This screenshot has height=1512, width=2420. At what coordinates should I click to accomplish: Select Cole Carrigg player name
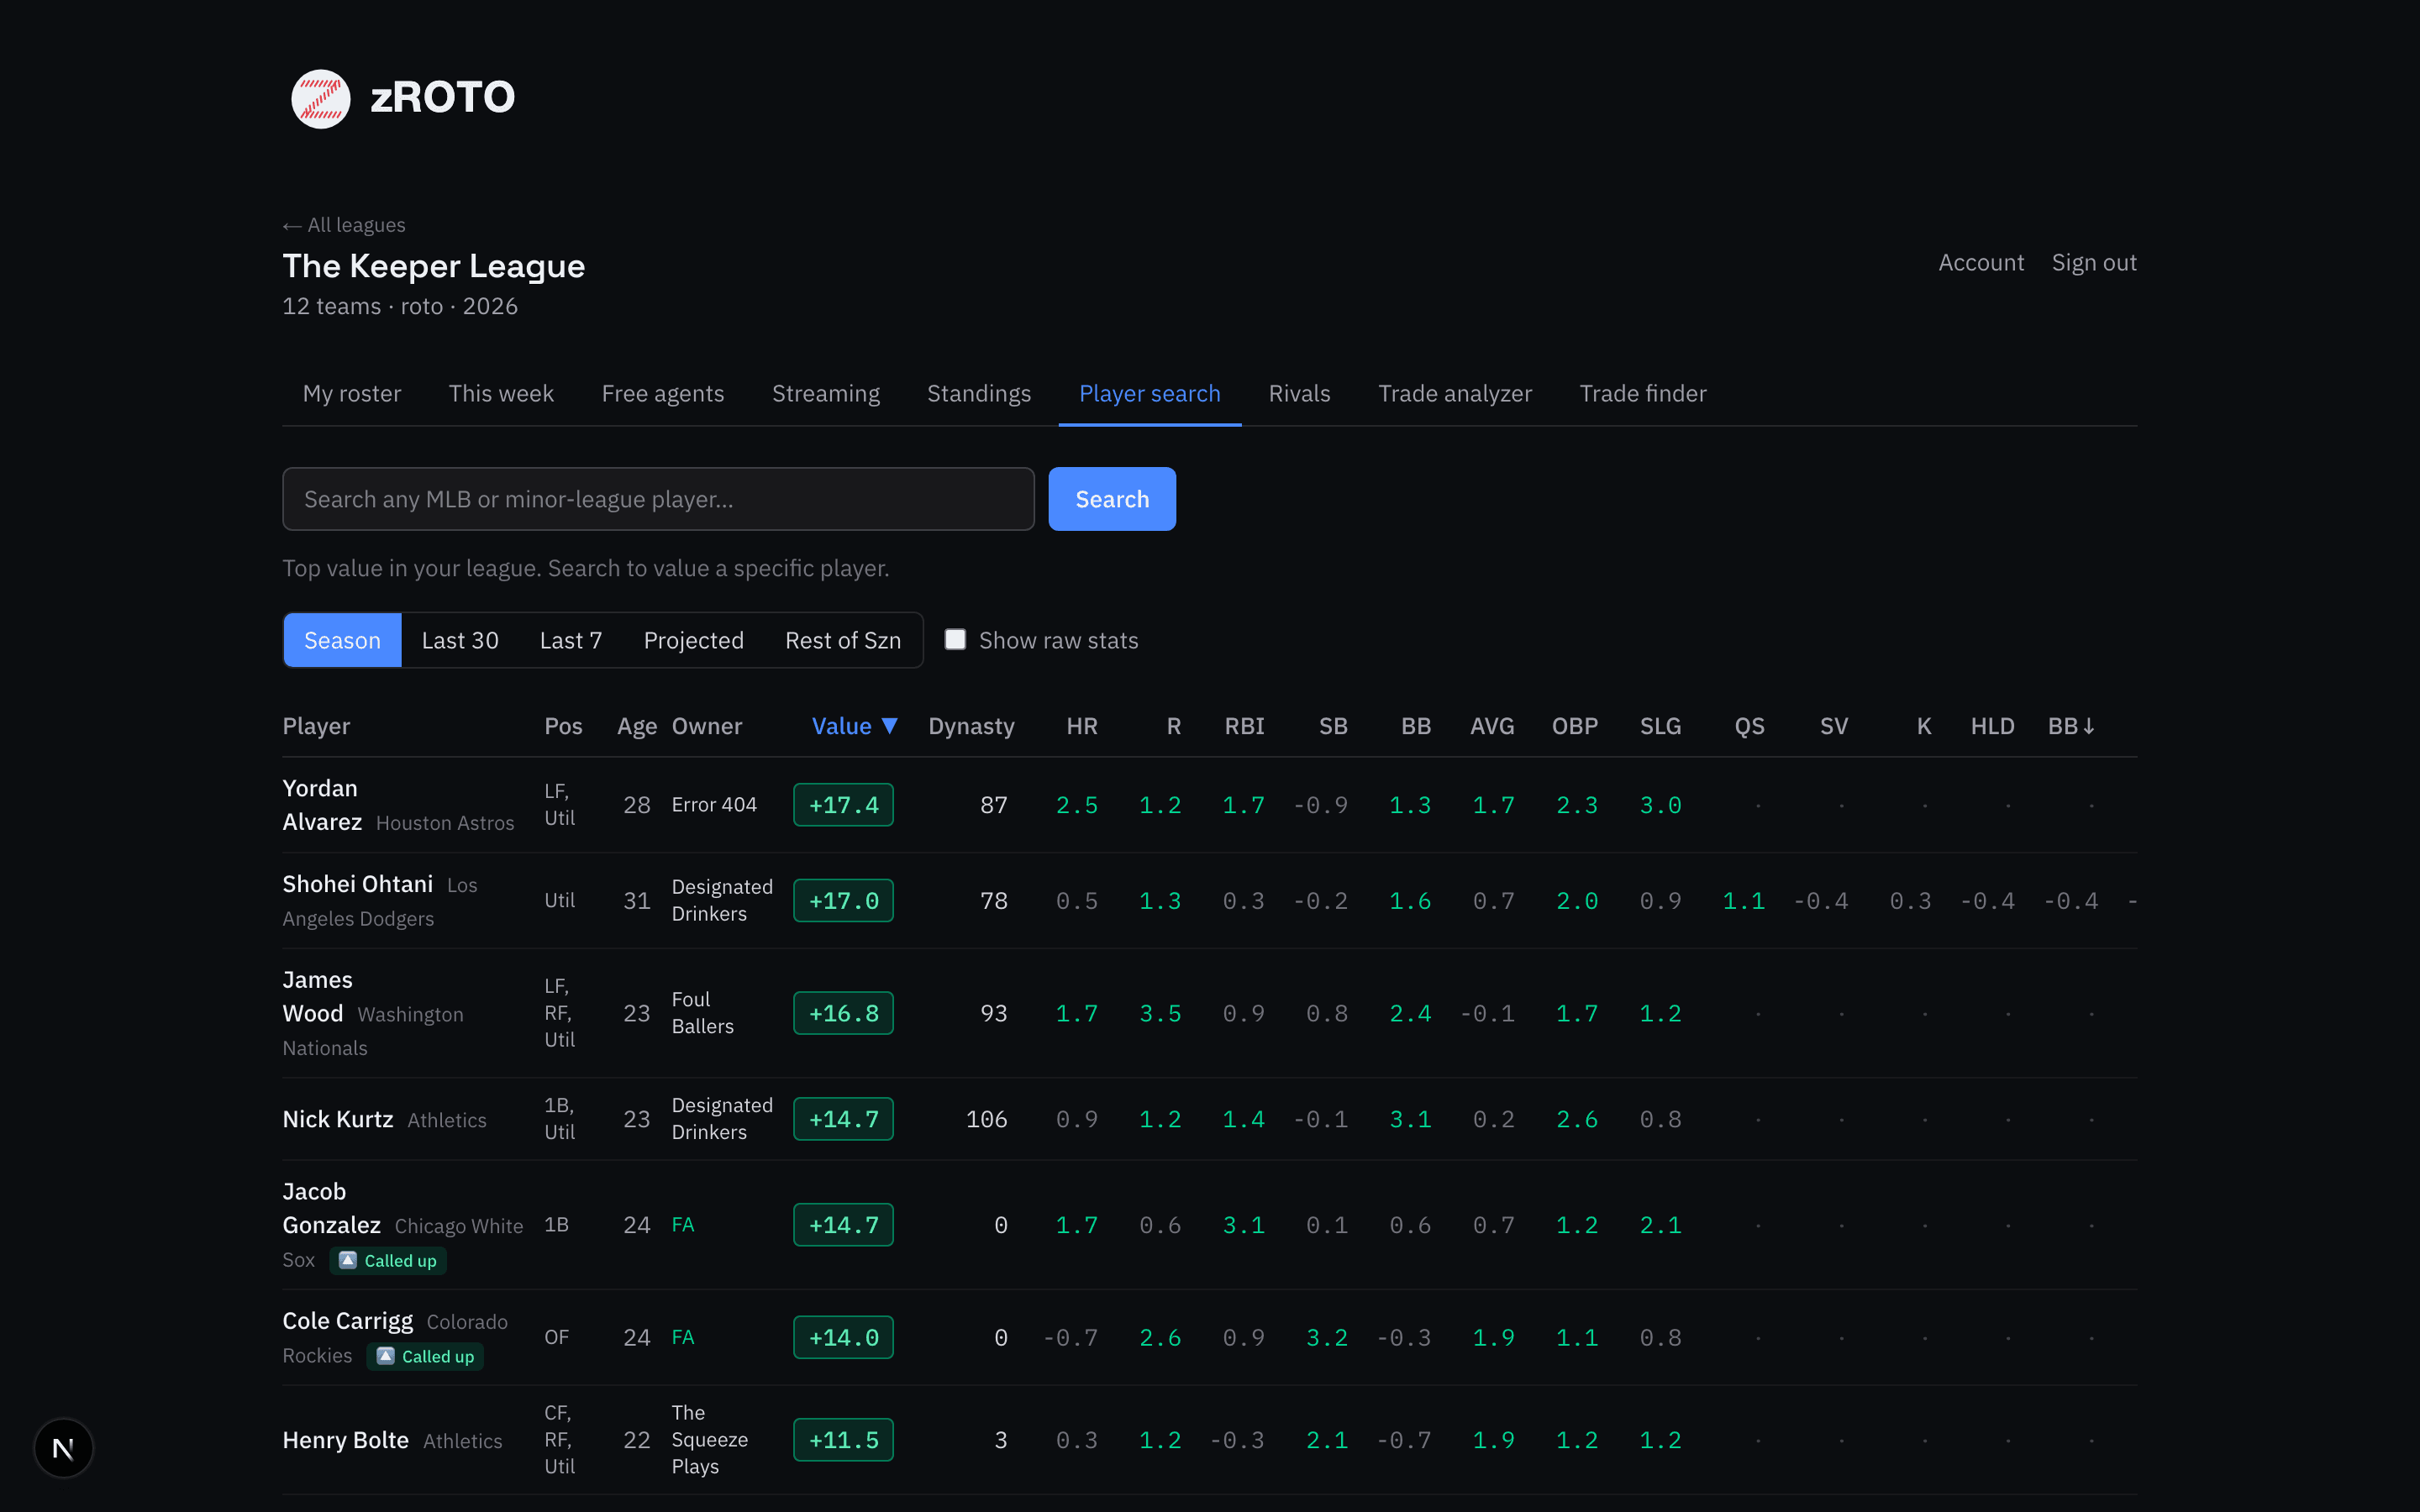tap(347, 1321)
